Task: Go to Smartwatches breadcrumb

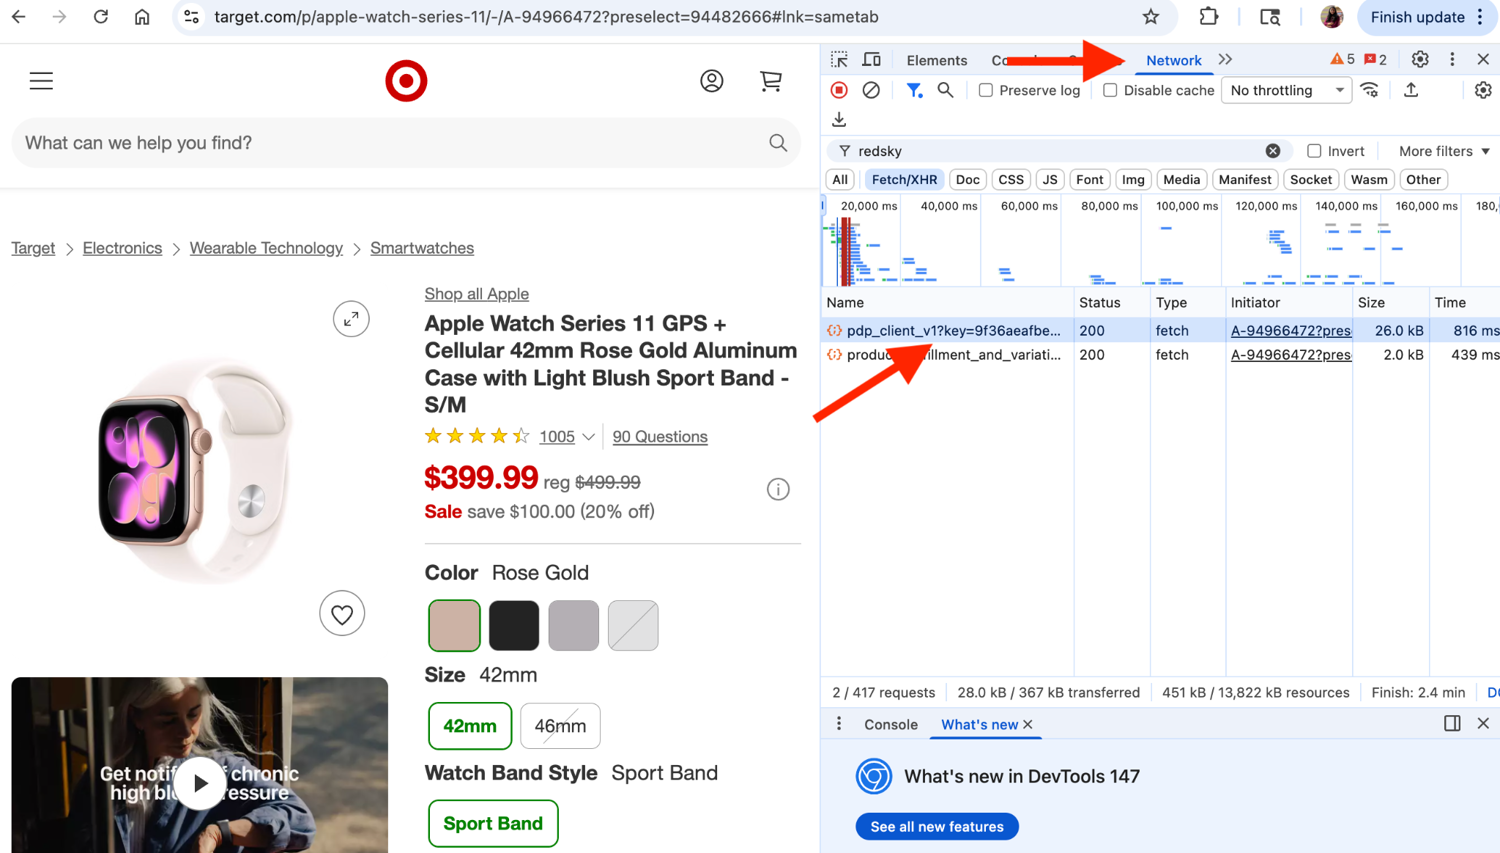Action: 422,248
